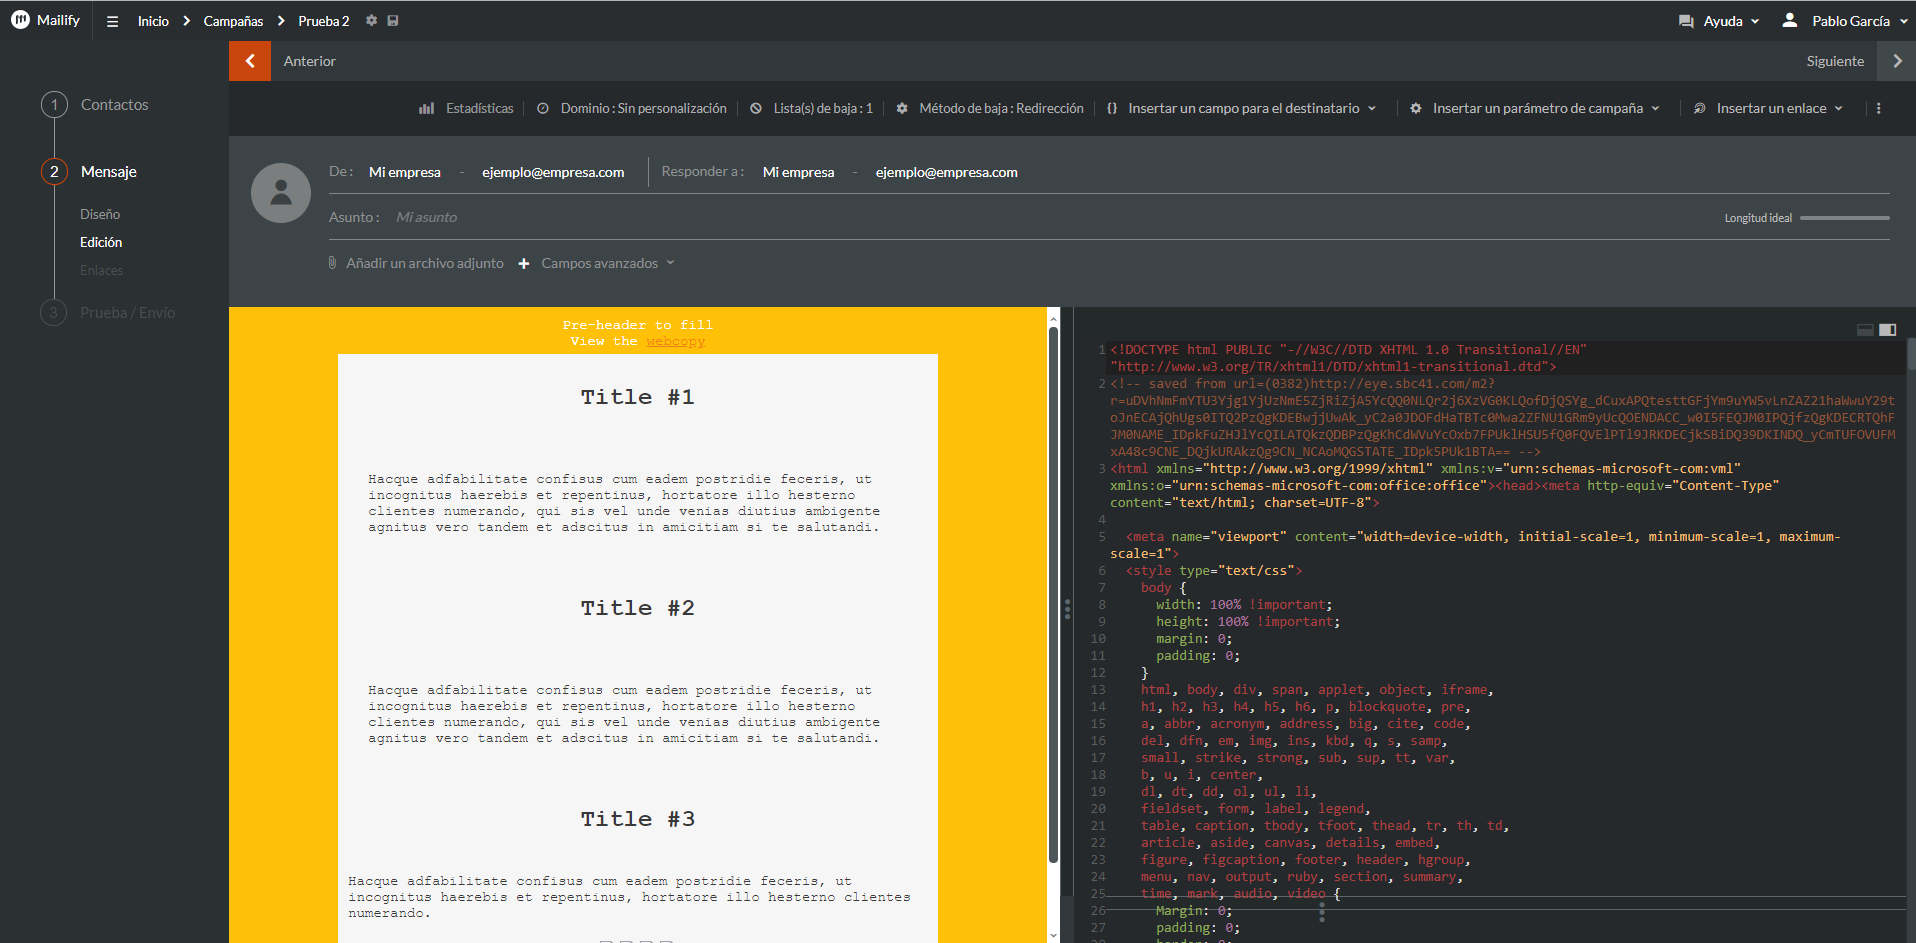This screenshot has width=1916, height=943.
Task: Open campaign settings gear next to Prueba 2
Action: point(371,20)
